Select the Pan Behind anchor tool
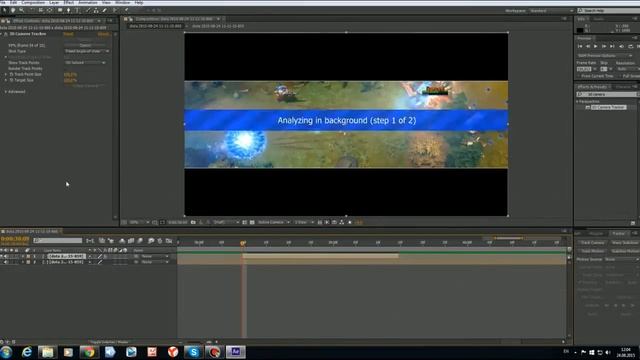The image size is (640, 360). 50,10
